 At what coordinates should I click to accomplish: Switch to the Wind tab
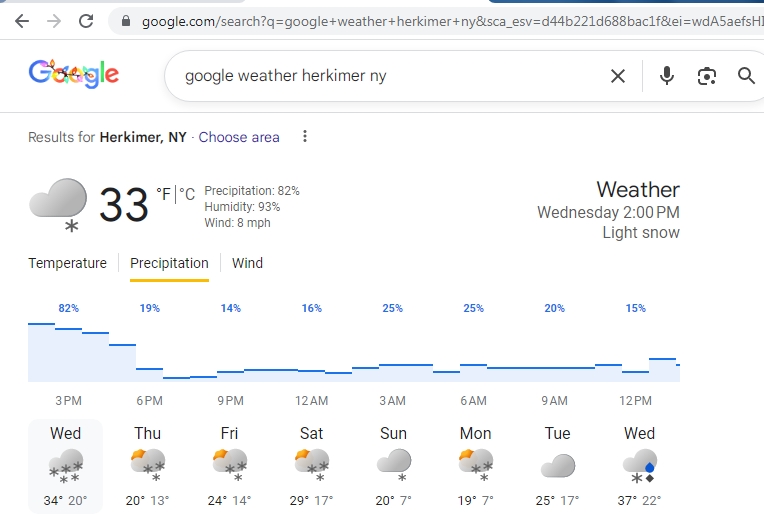tap(247, 263)
